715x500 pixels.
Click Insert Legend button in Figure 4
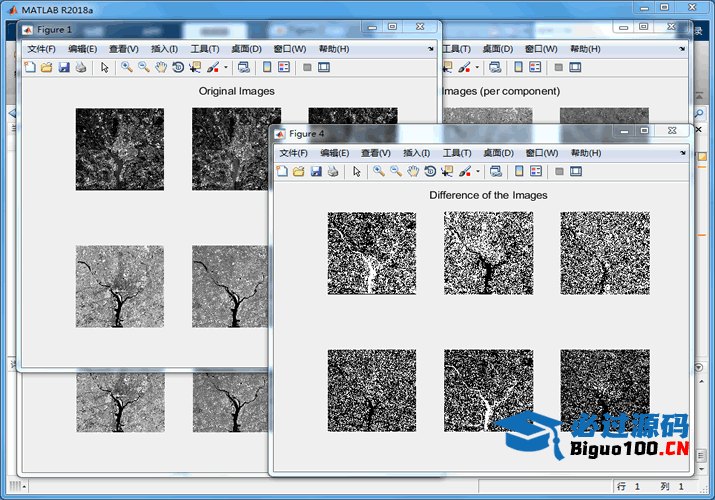point(535,172)
